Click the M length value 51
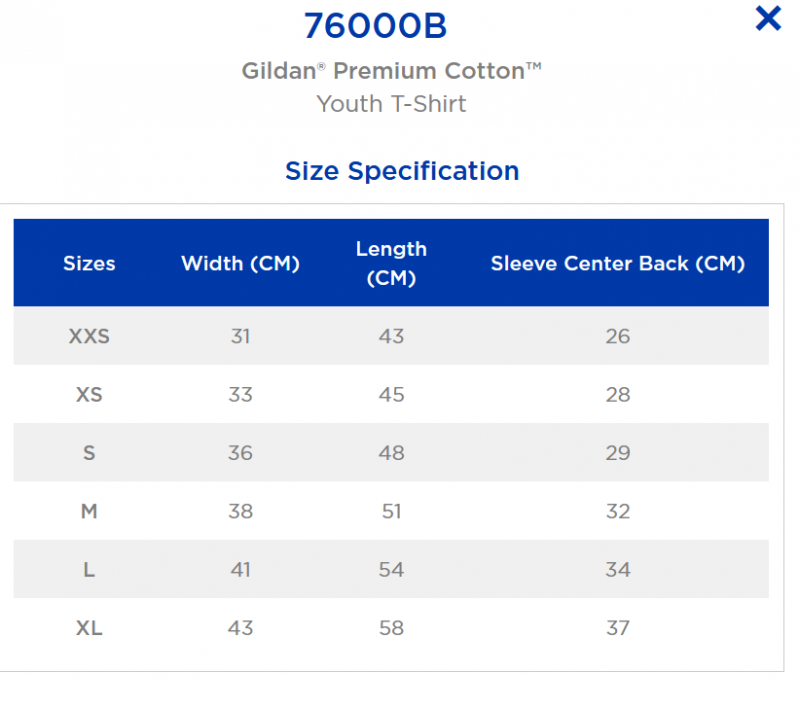 pos(391,511)
